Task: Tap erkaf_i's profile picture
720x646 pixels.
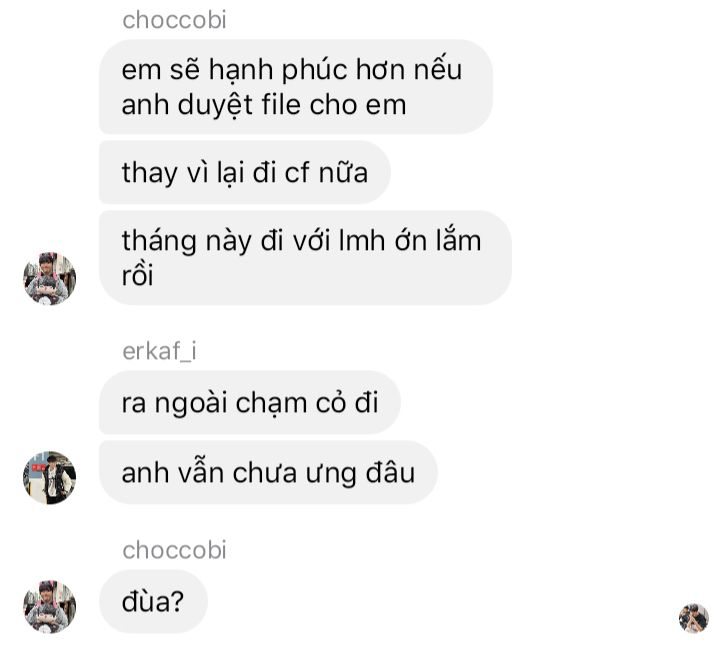Action: pyautogui.click(x=50, y=477)
